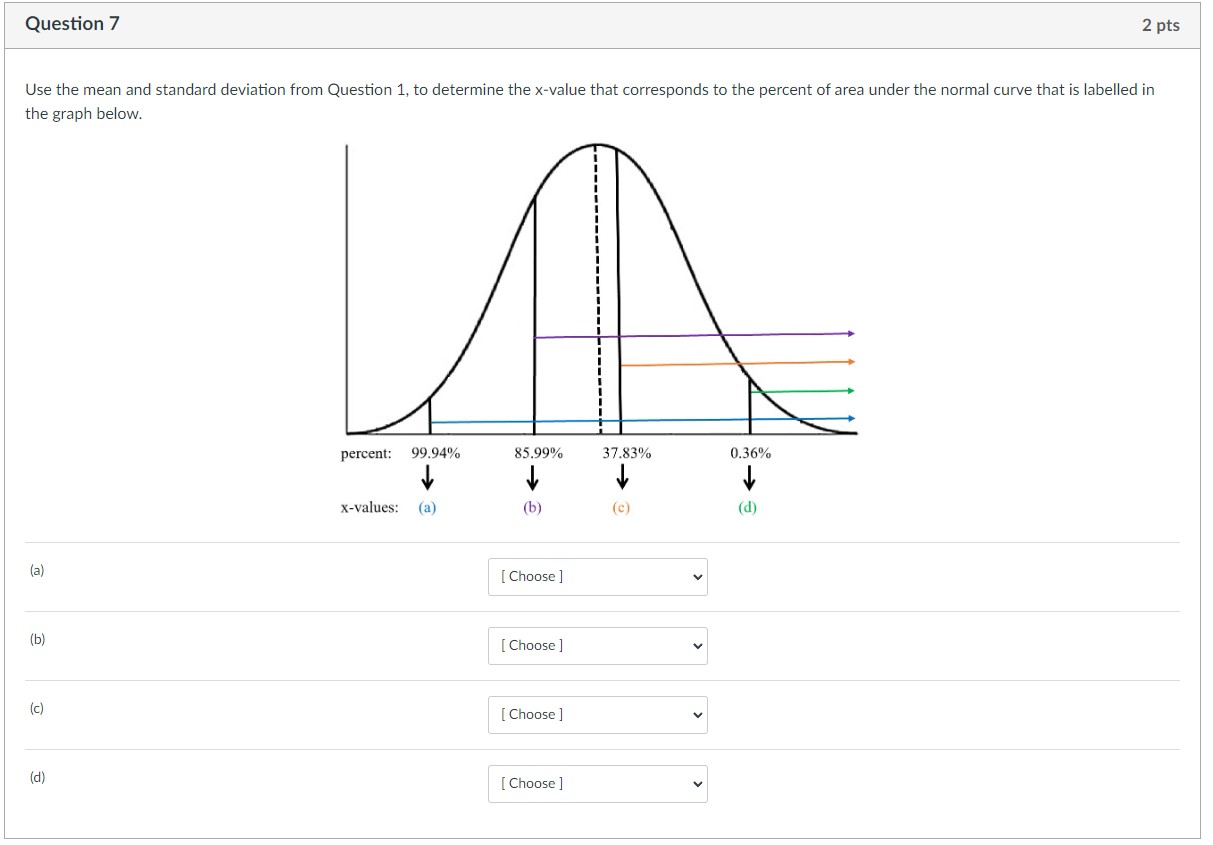Click the (b) row label on the left

pos(37,639)
